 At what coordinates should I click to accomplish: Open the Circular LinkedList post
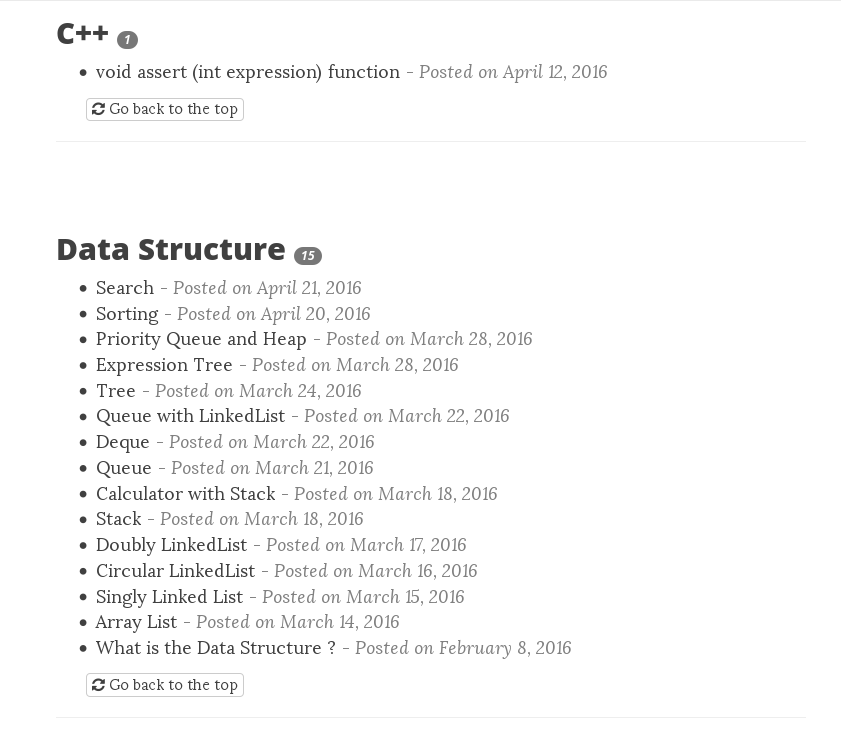175,570
